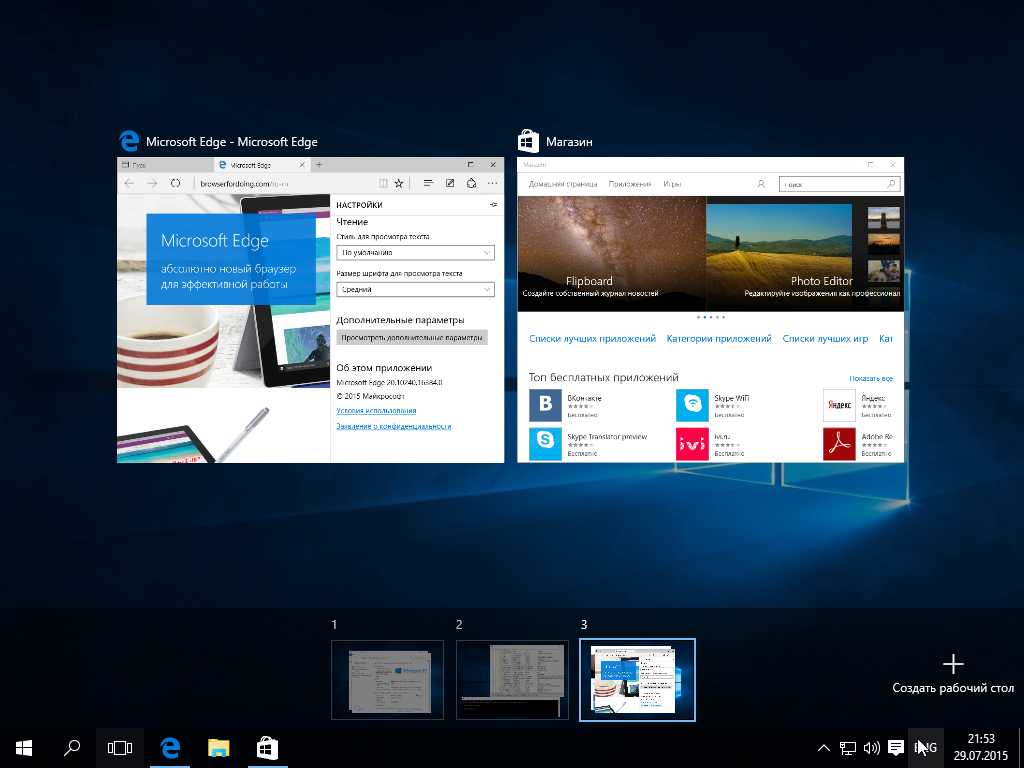The image size is (1024, 768).
Task: Open the Skype WiFi app icon
Action: (x=692, y=406)
